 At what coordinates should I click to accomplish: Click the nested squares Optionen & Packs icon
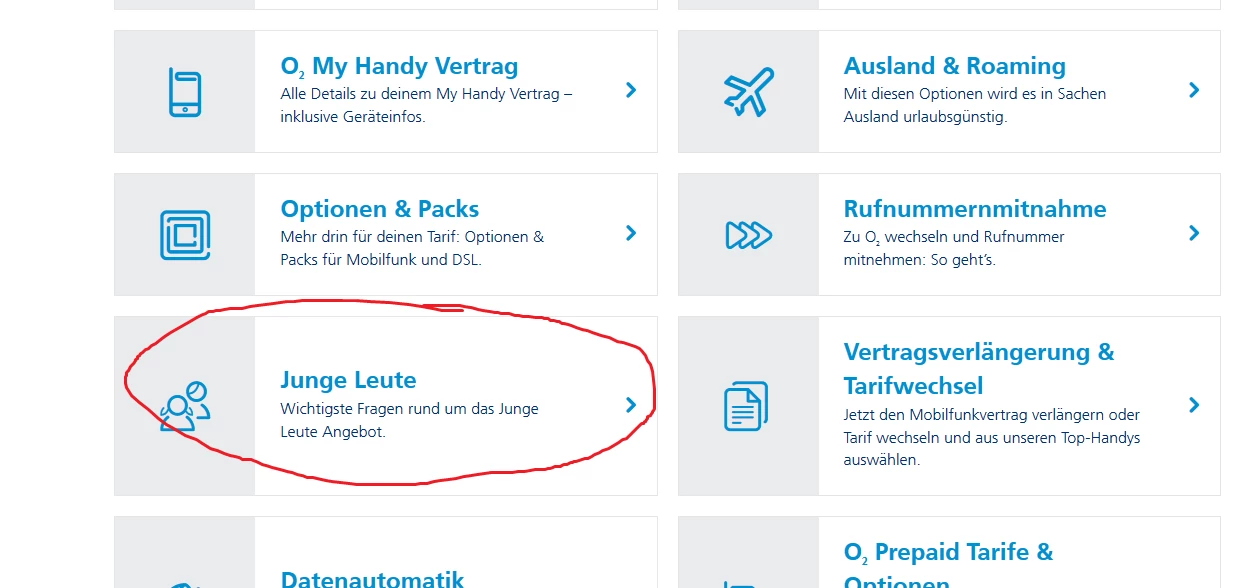pos(185,235)
